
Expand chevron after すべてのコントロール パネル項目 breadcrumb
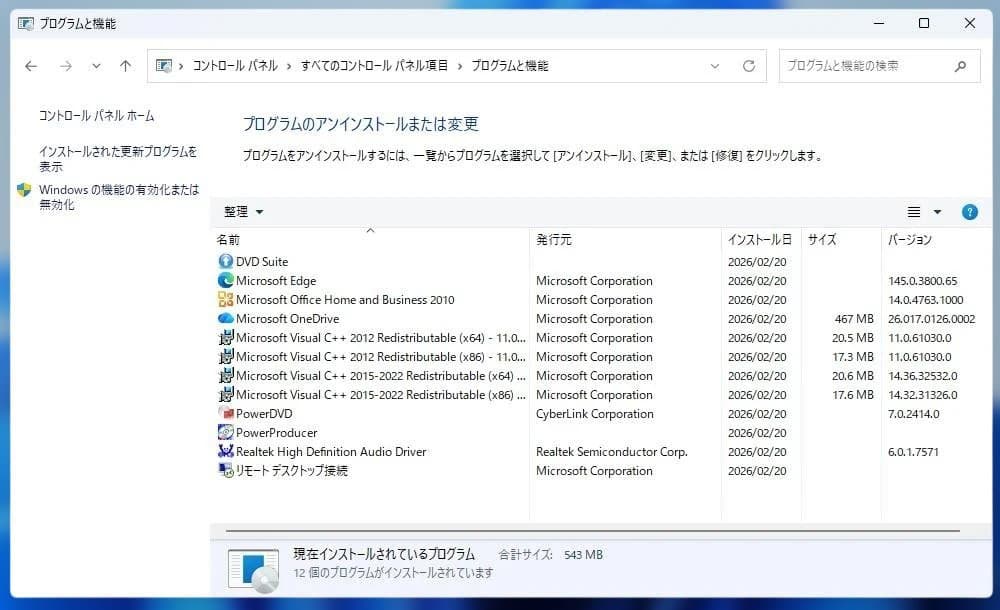pos(460,66)
